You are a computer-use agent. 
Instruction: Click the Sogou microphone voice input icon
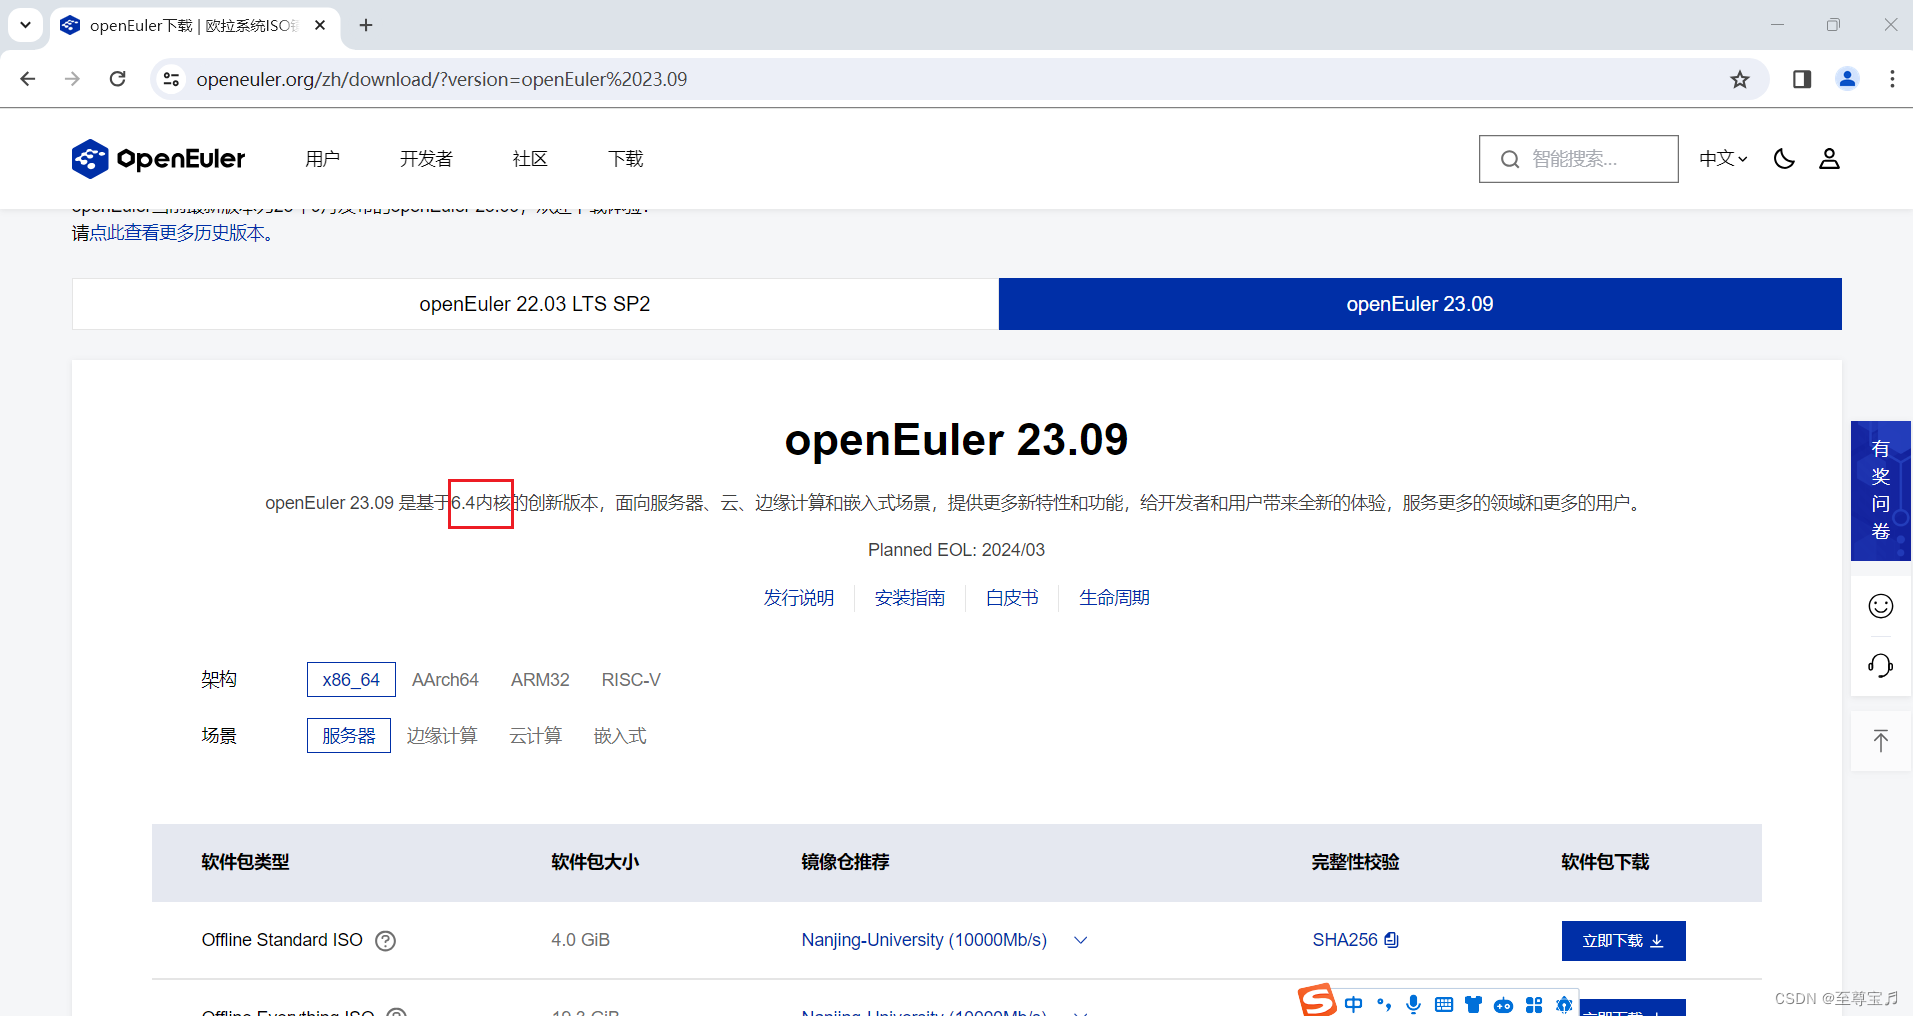[1413, 1004]
